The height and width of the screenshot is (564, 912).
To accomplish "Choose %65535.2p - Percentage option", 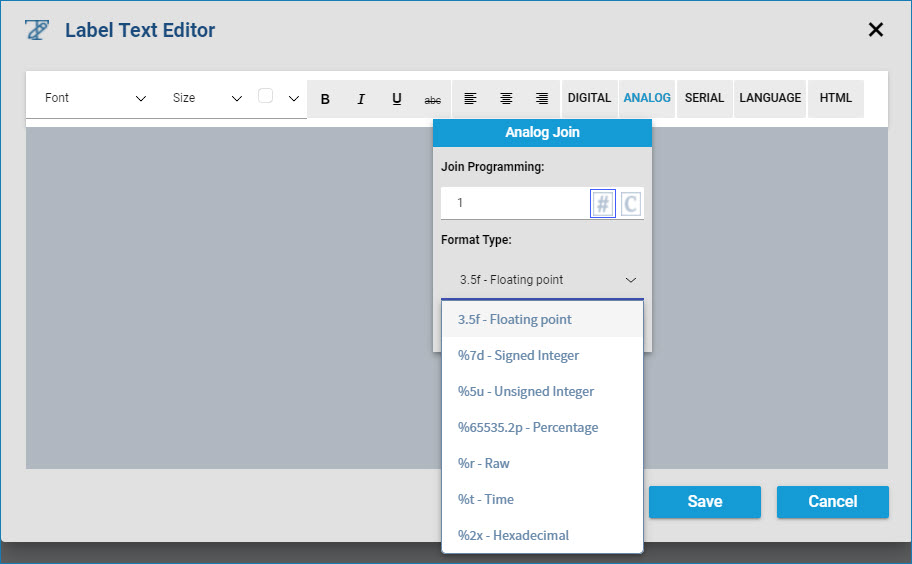I will (x=542, y=427).
